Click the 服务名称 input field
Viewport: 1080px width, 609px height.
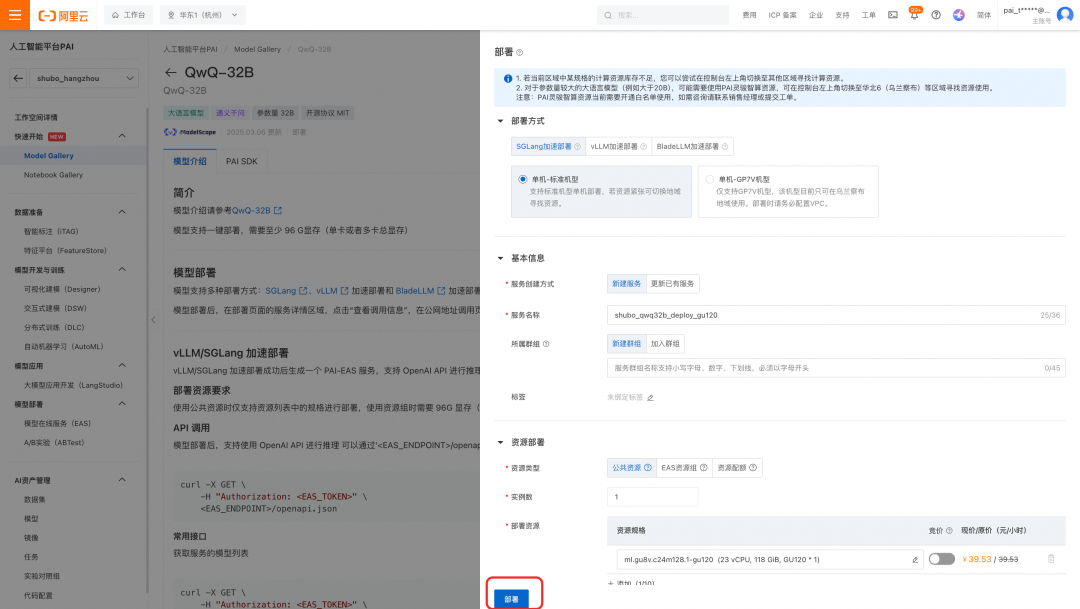(x=835, y=316)
